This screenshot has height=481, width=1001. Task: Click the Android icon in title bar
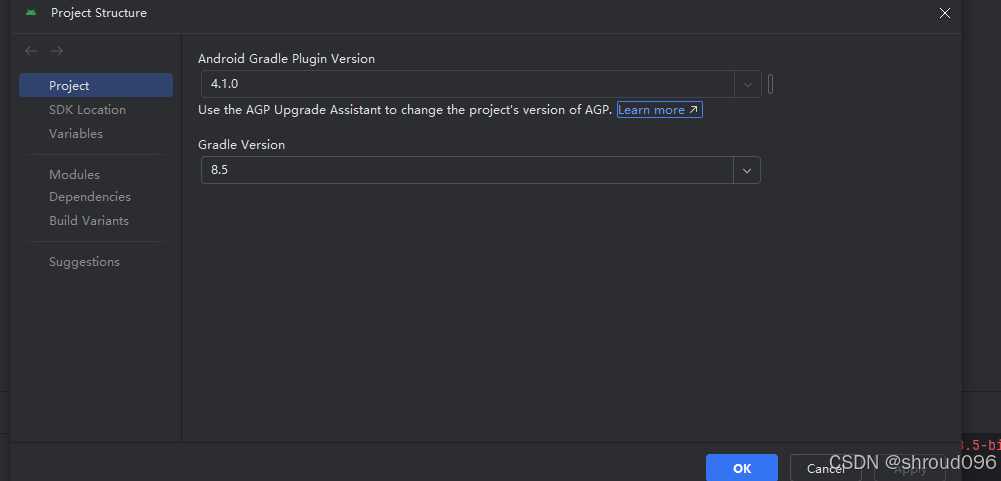point(31,13)
